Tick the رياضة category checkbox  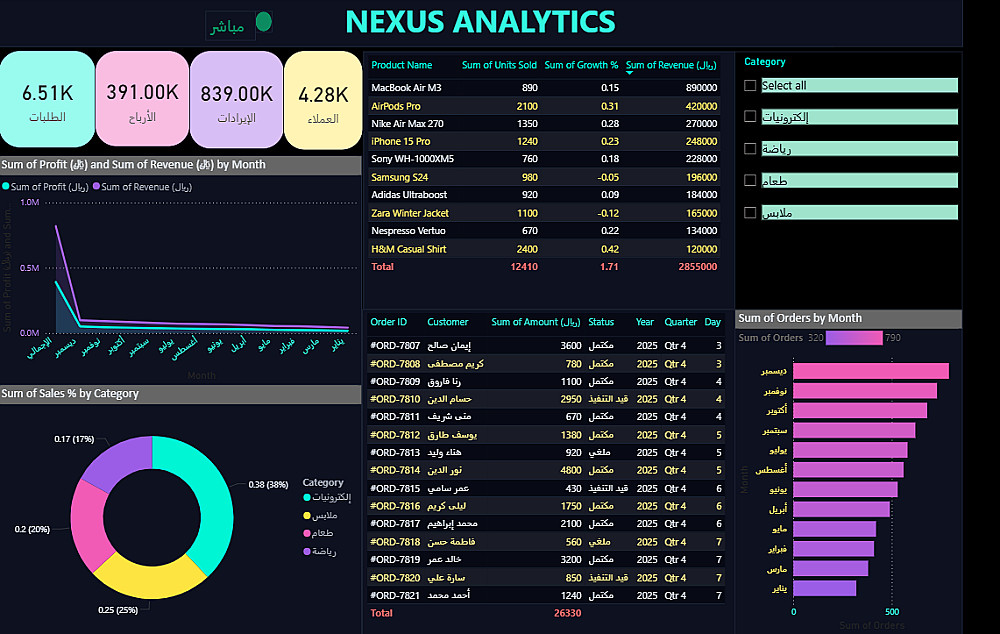point(750,149)
